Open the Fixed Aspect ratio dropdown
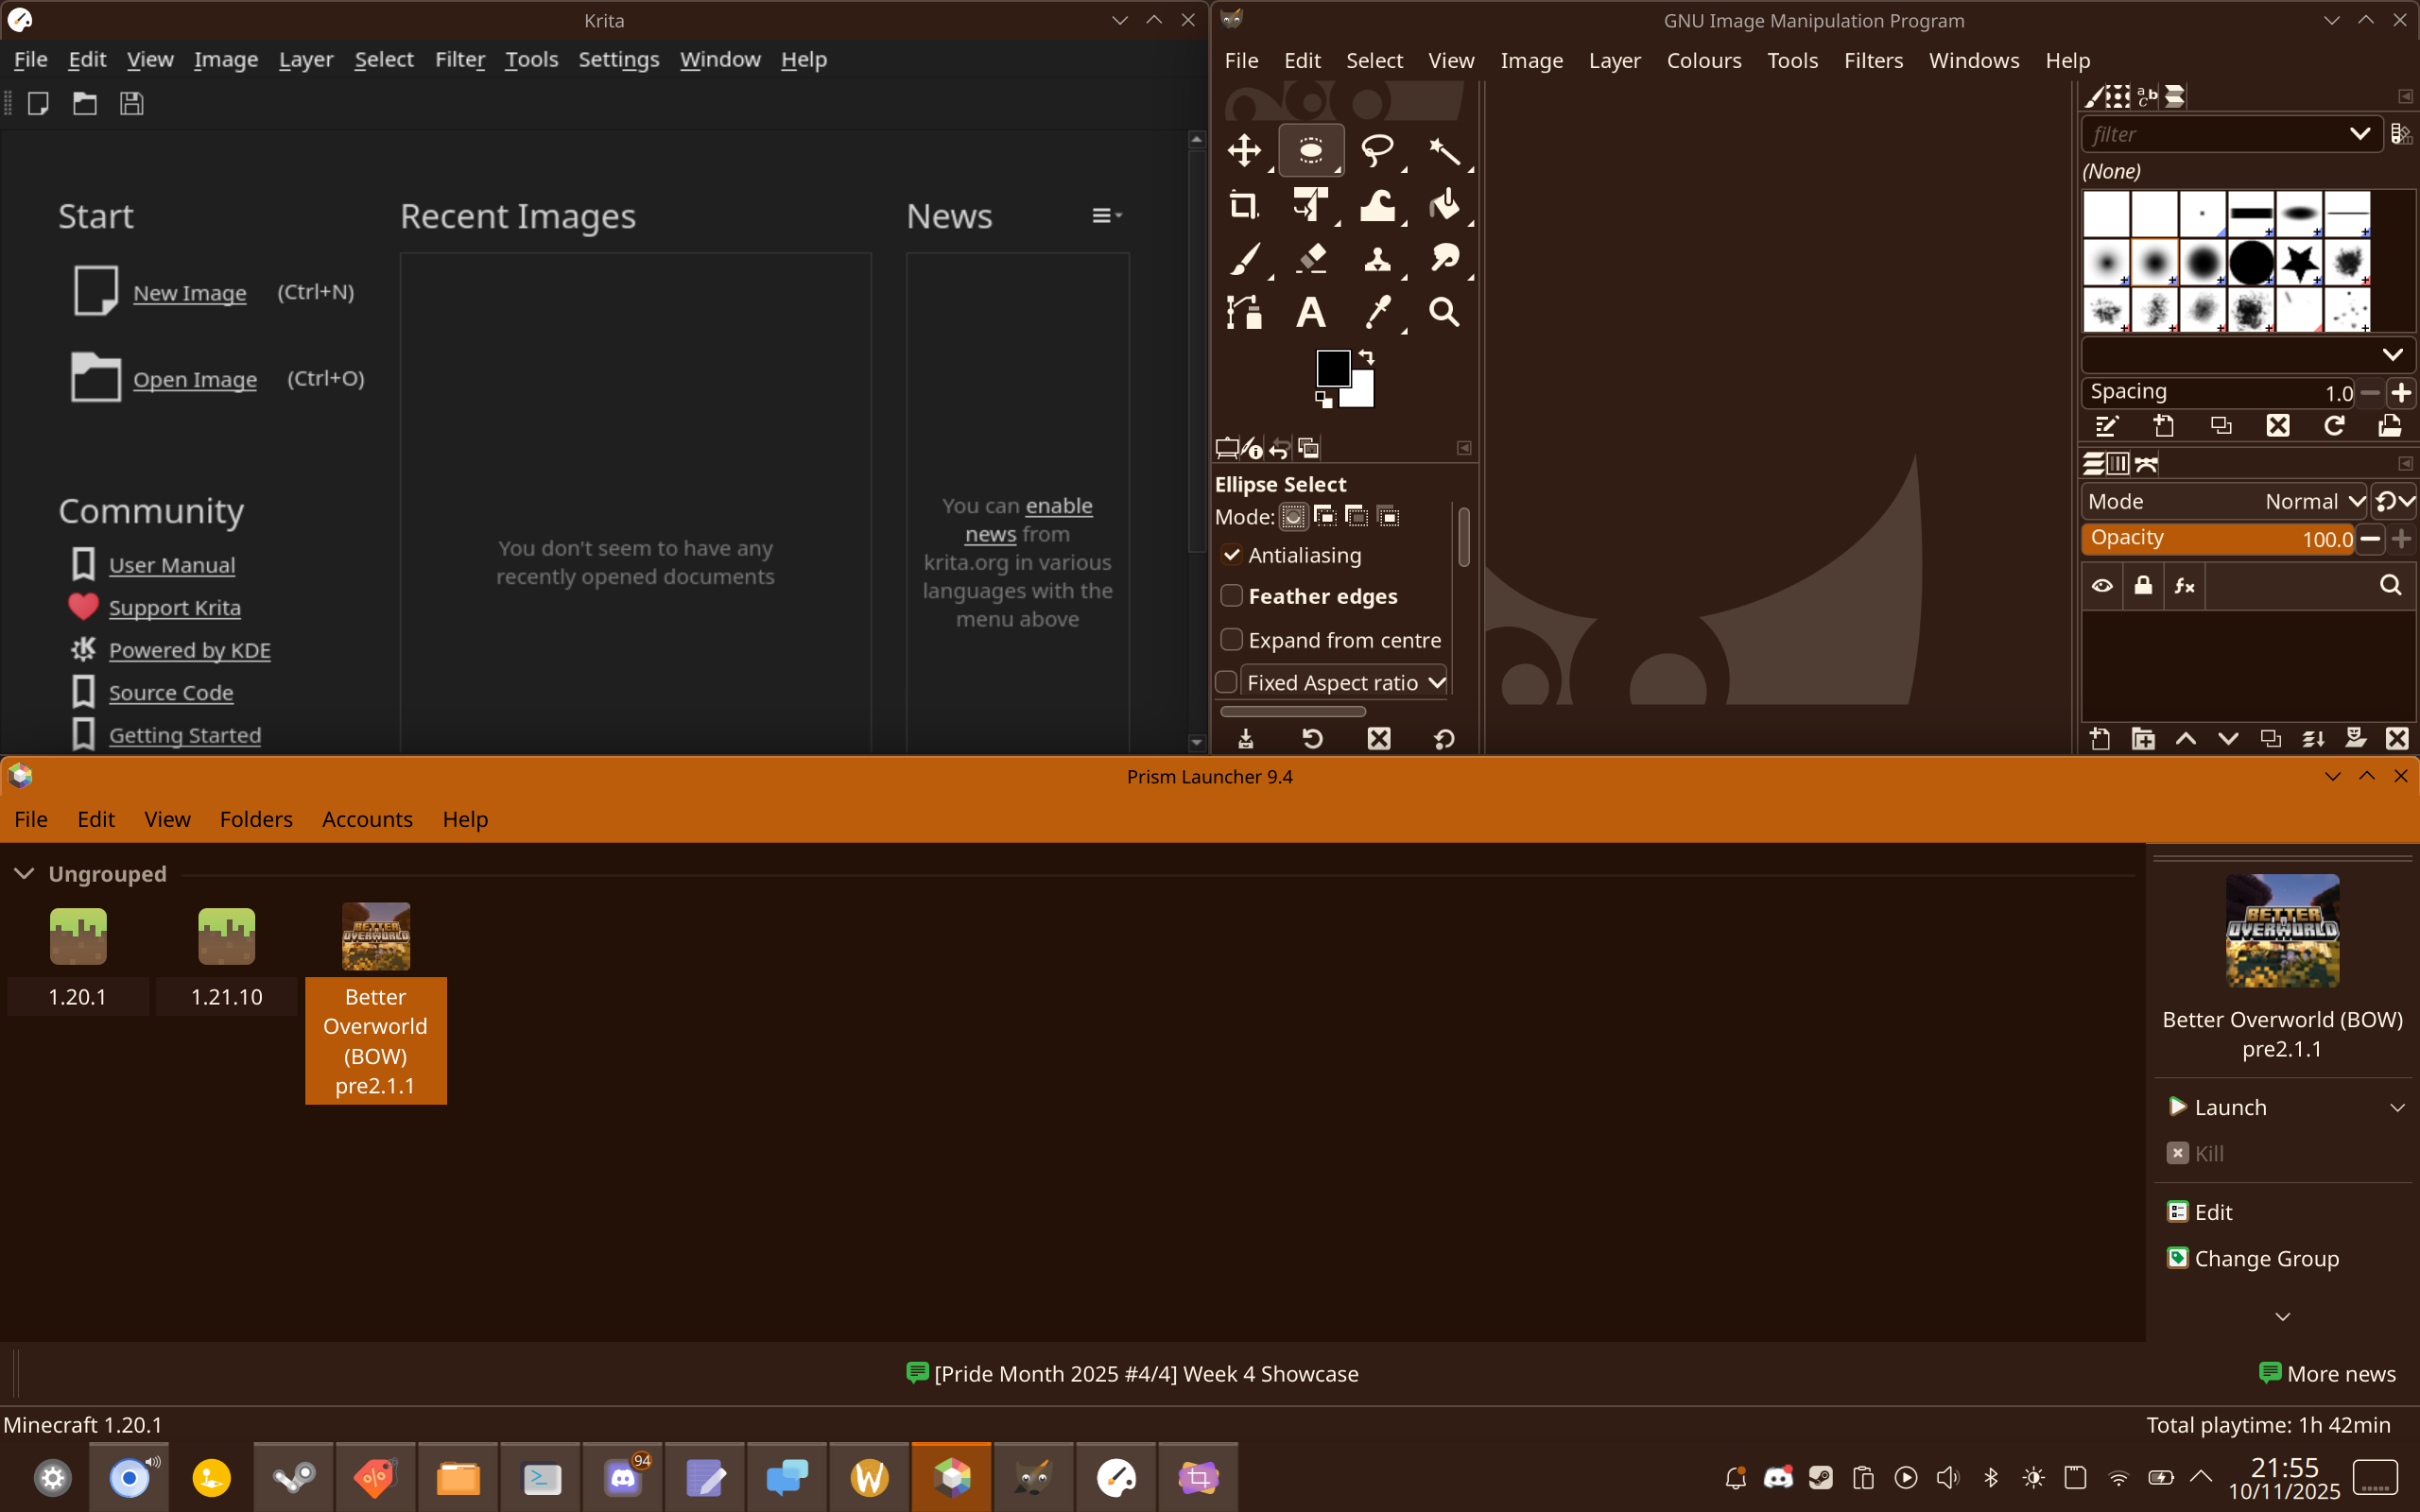 point(1437,683)
